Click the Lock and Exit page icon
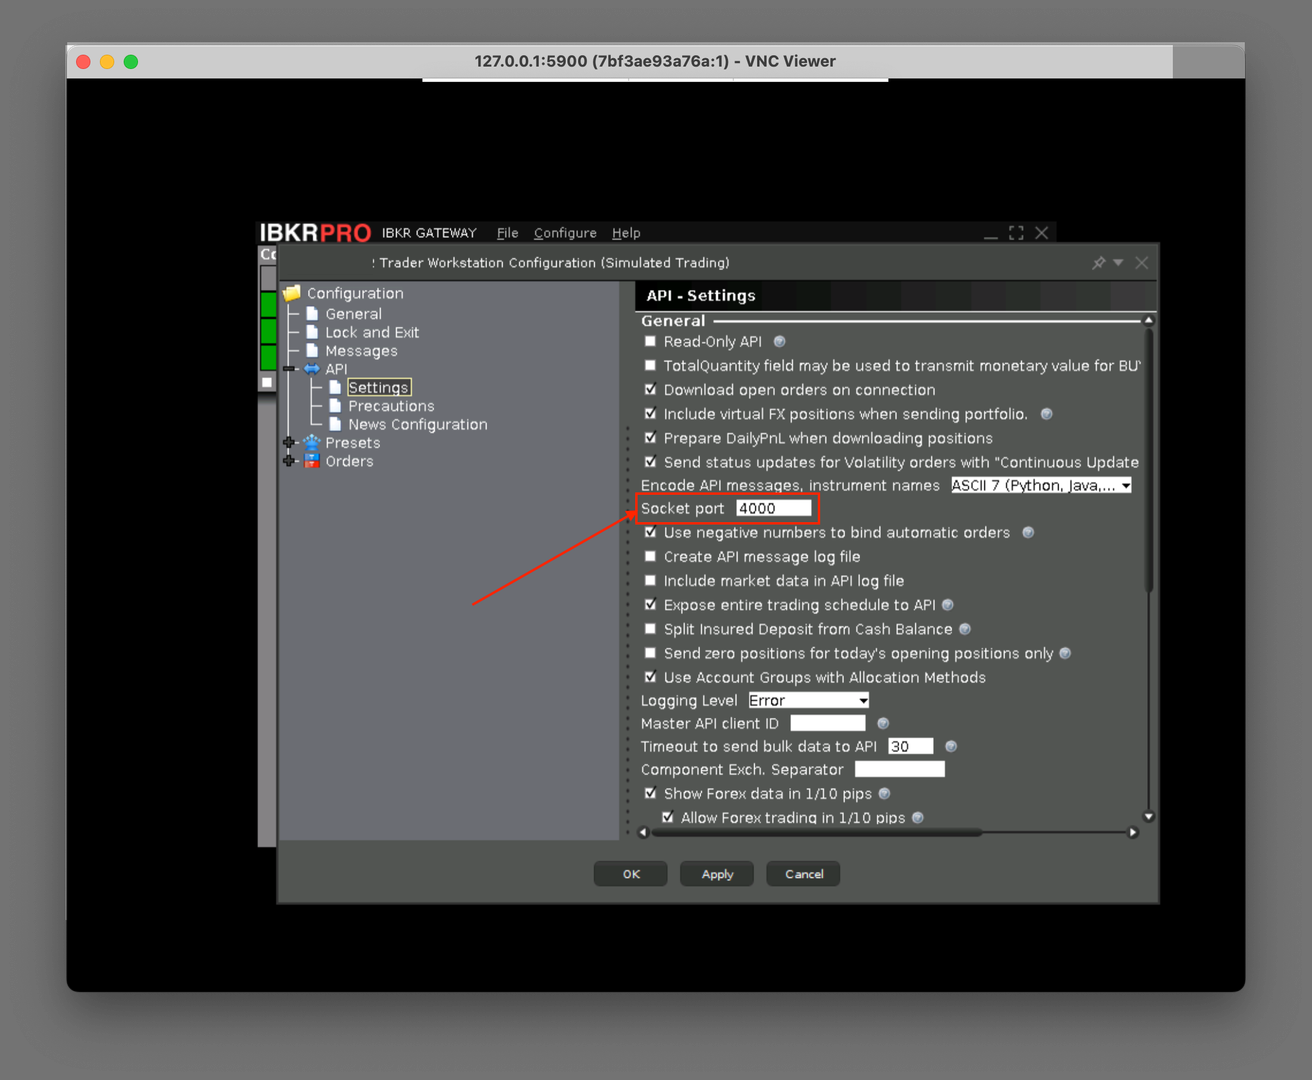This screenshot has height=1080, width=1312. click(312, 332)
